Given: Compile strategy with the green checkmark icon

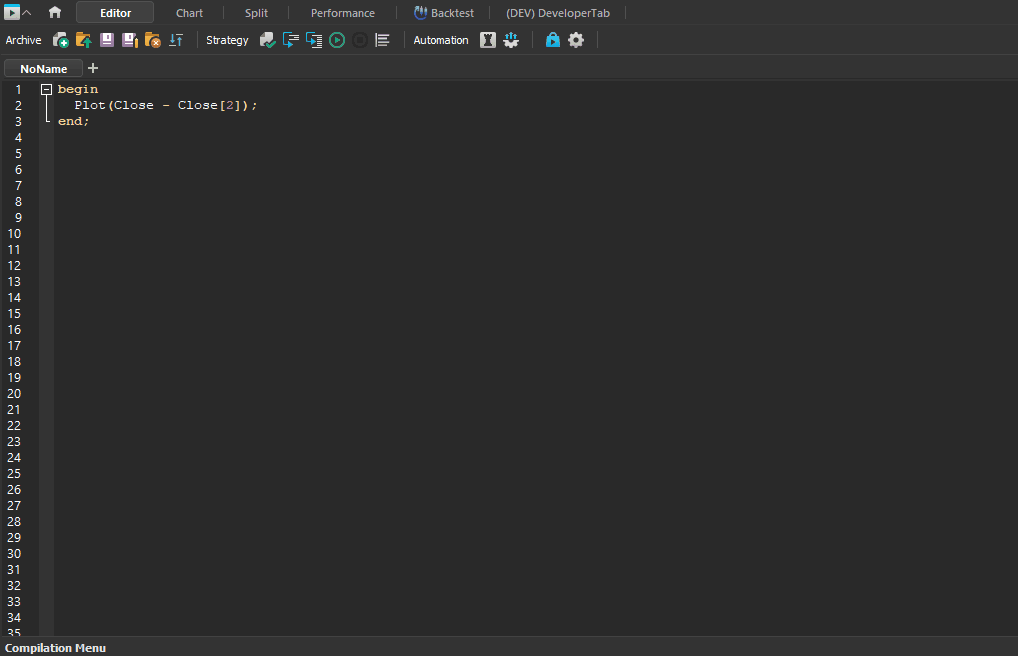Looking at the screenshot, I should (267, 40).
